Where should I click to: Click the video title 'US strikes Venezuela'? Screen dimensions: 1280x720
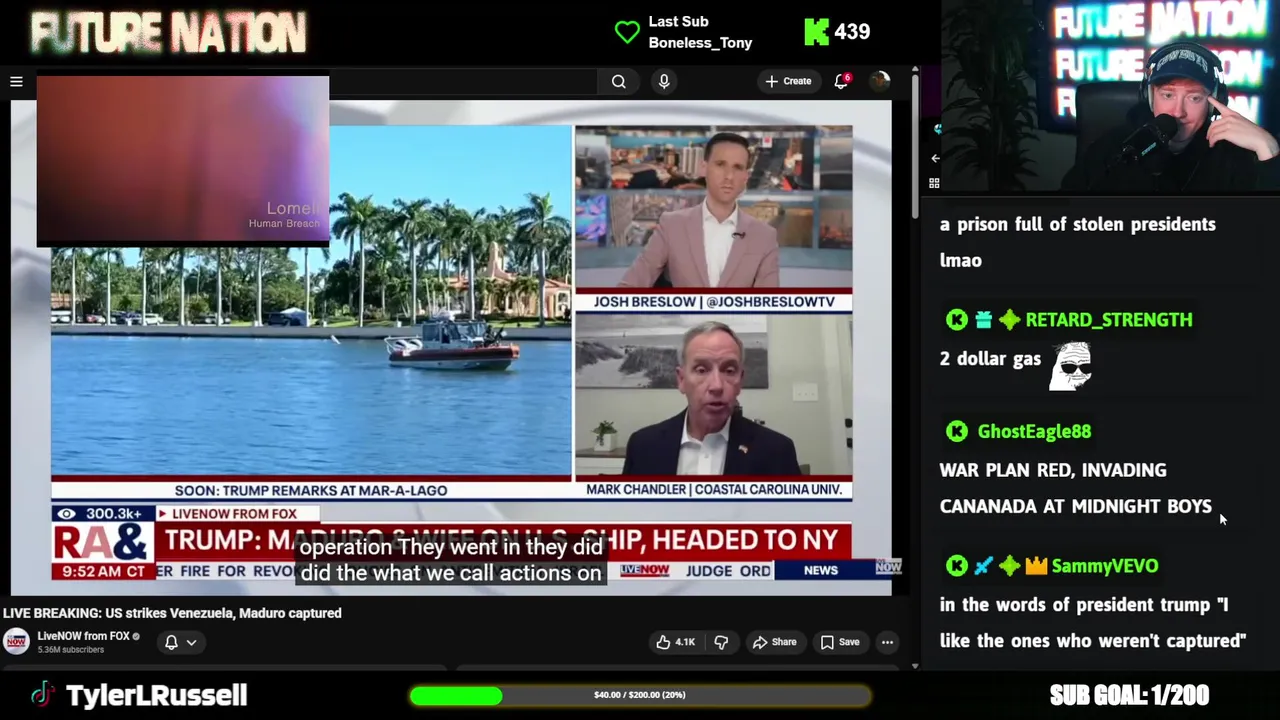click(172, 613)
